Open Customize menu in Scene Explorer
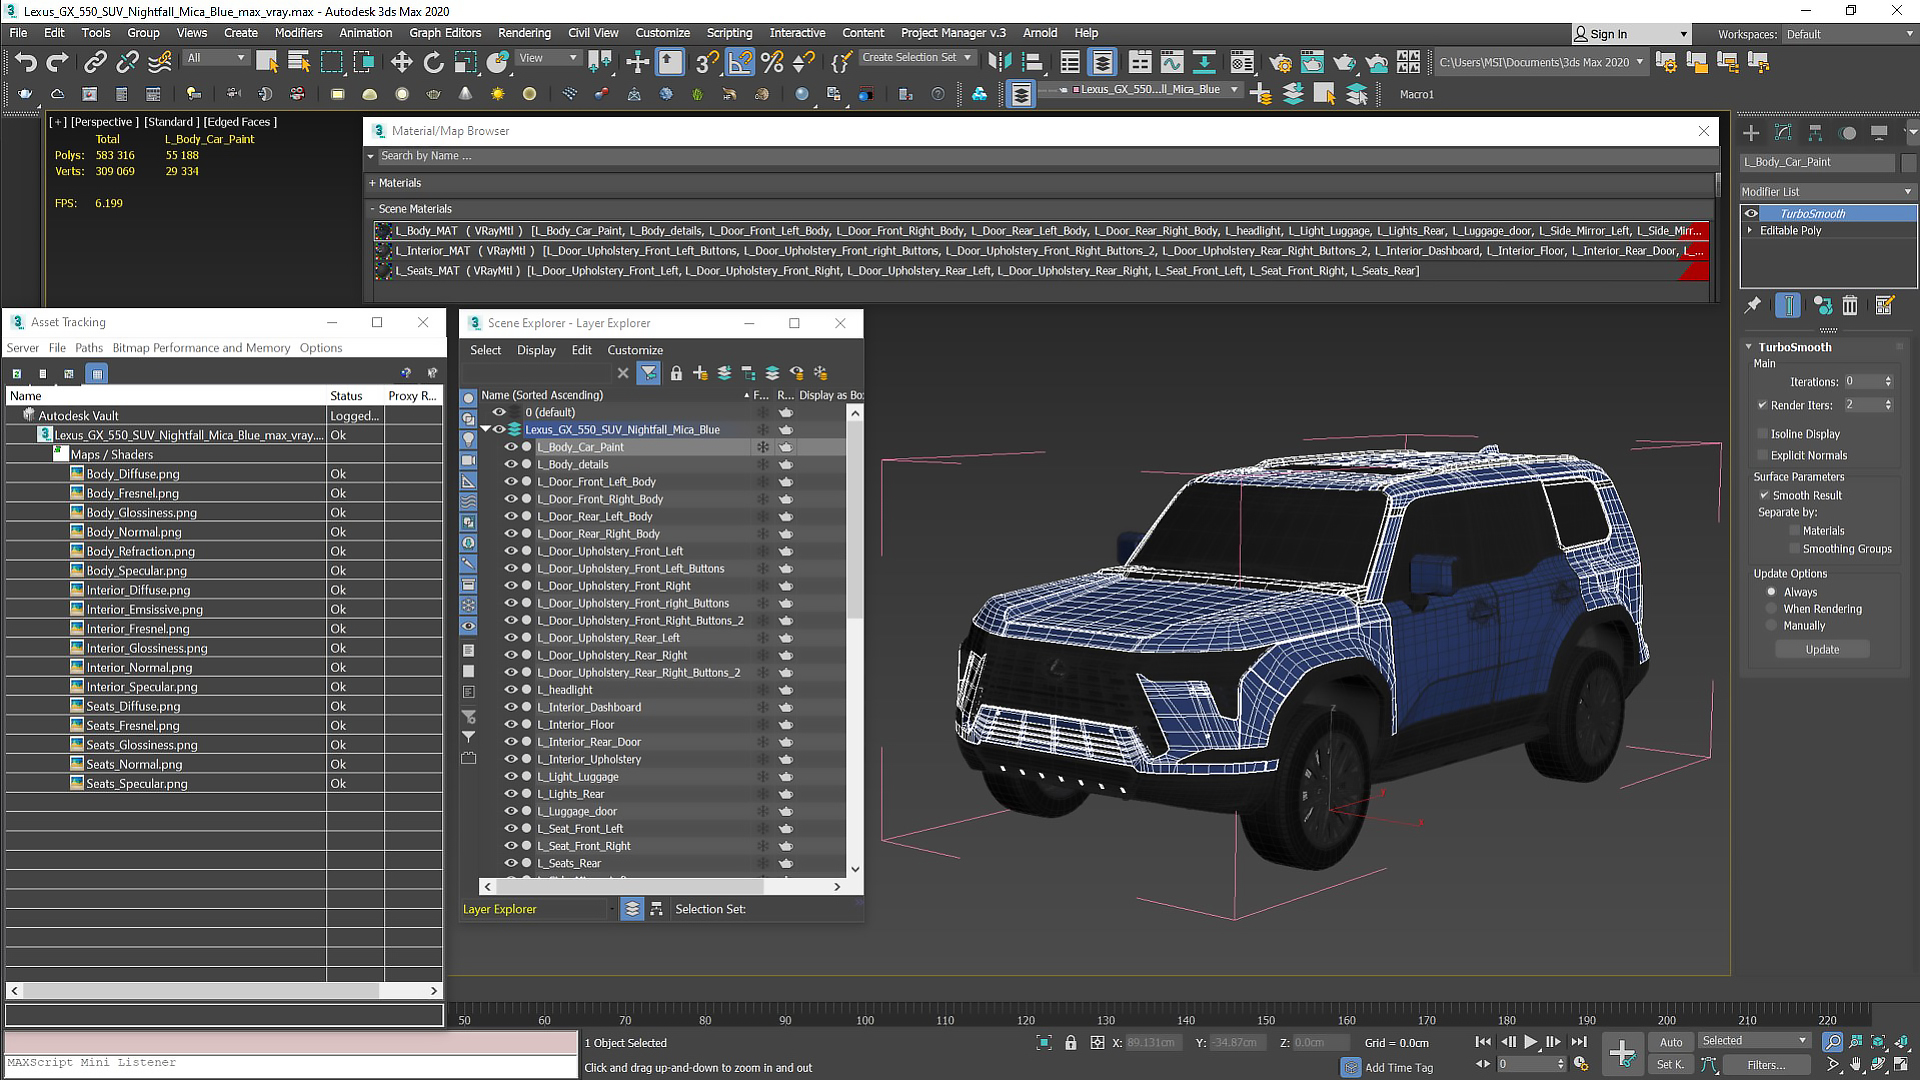Screen dimensions: 1920x1080 pyautogui.click(x=635, y=350)
